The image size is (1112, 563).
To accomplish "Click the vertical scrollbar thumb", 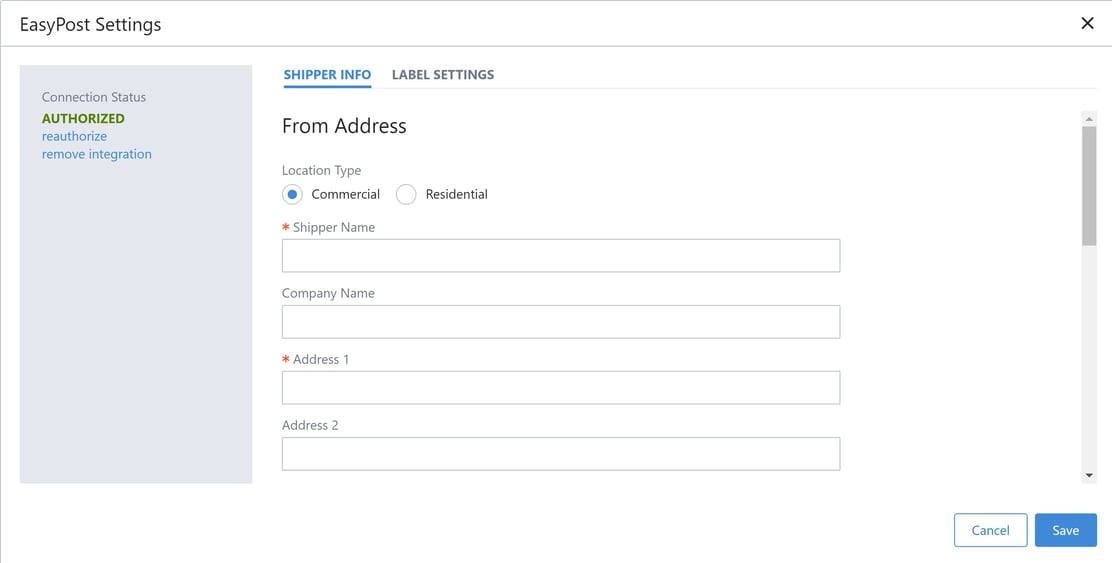I will point(1089,186).
